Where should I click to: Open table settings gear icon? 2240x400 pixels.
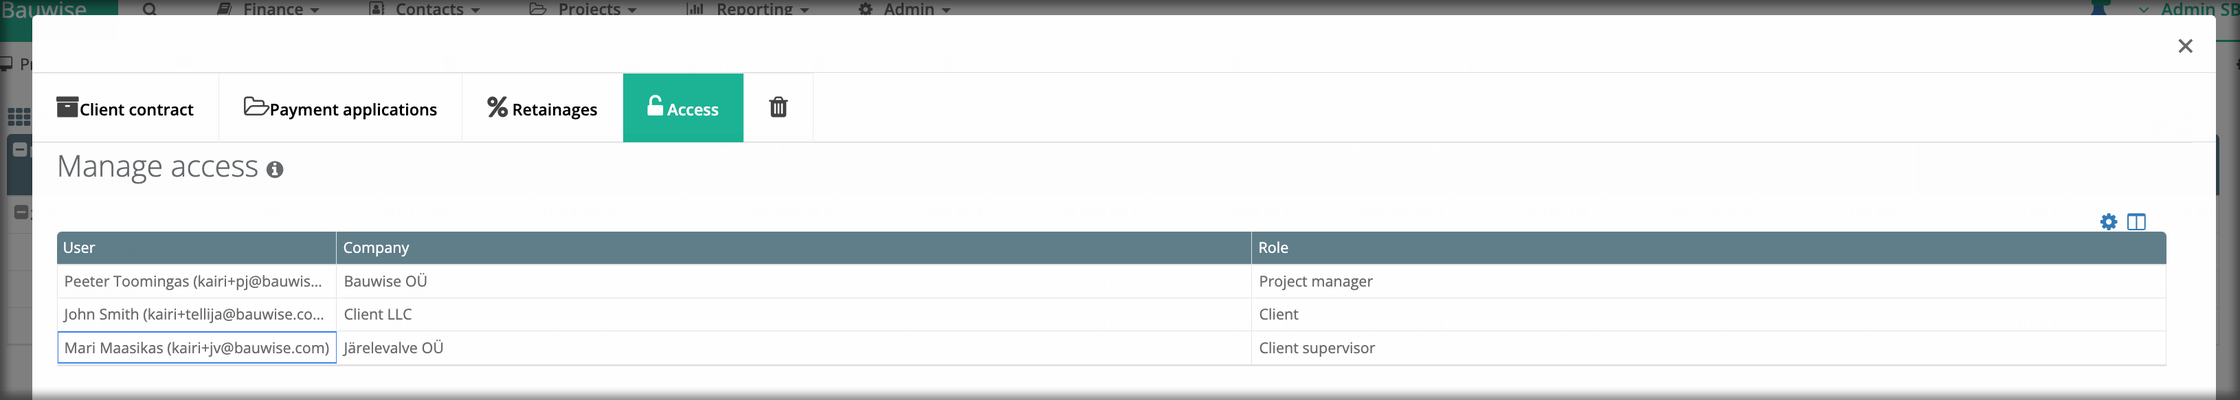[x=2108, y=222]
